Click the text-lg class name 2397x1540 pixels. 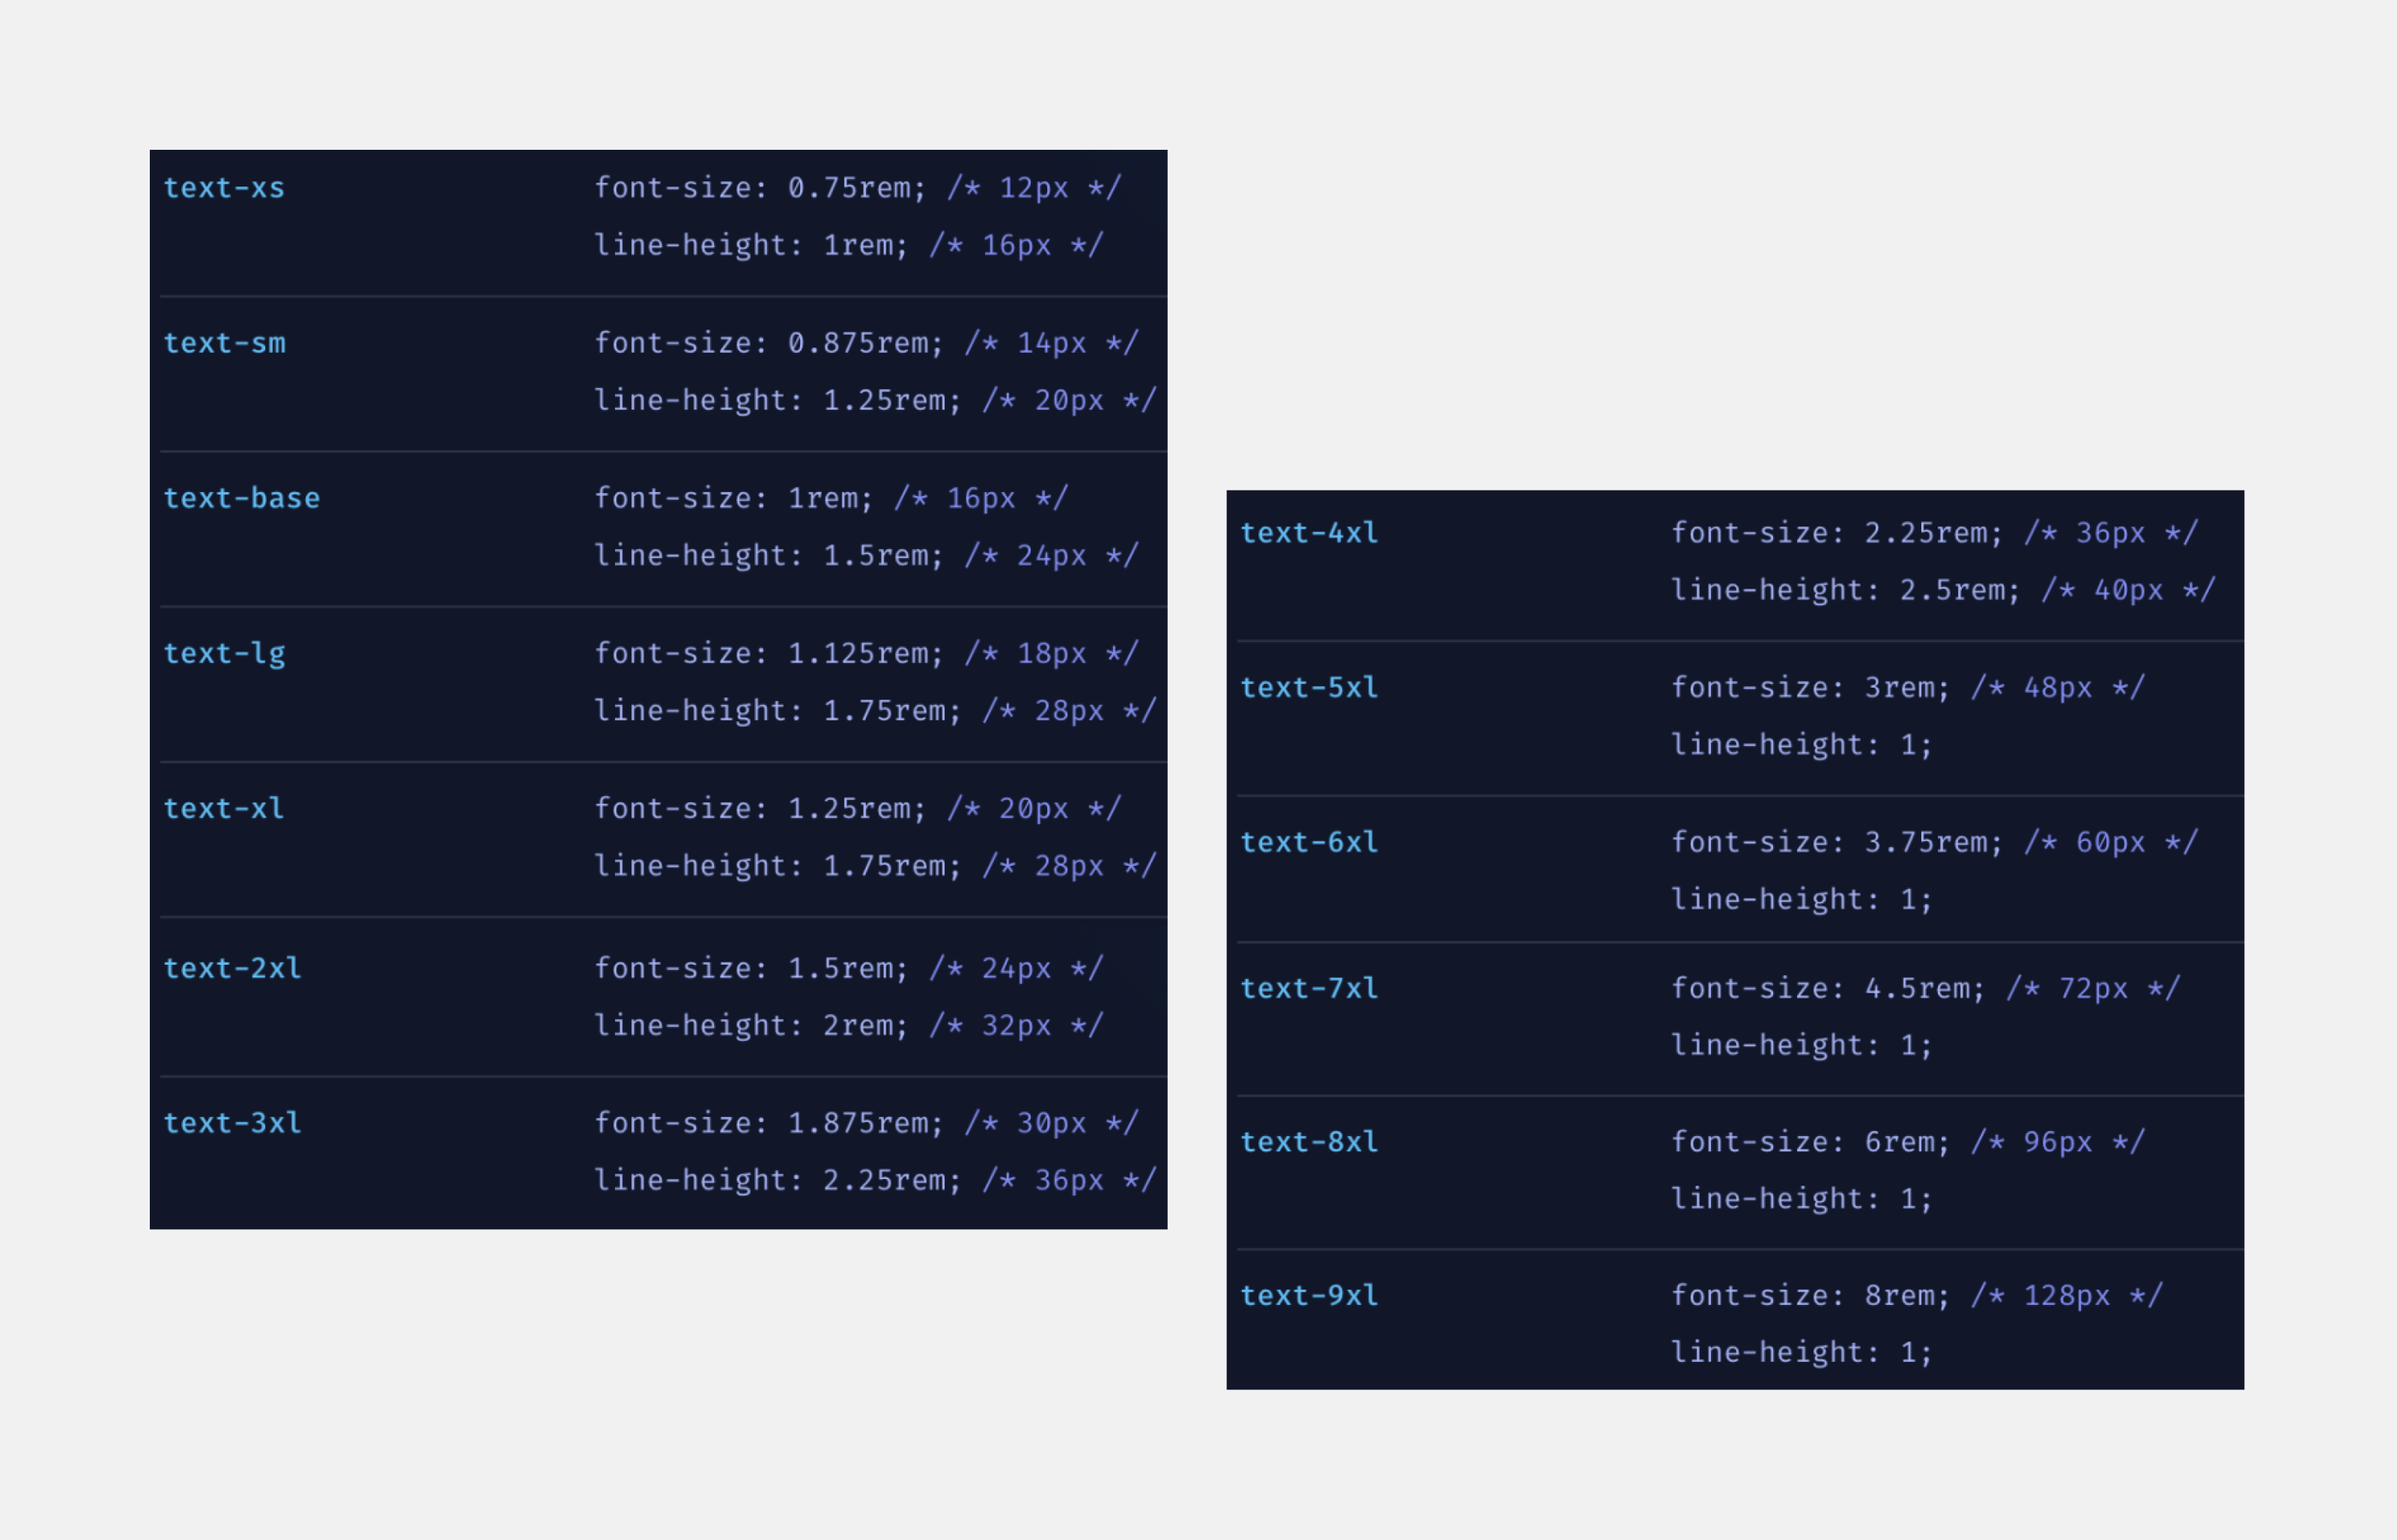coord(224,654)
